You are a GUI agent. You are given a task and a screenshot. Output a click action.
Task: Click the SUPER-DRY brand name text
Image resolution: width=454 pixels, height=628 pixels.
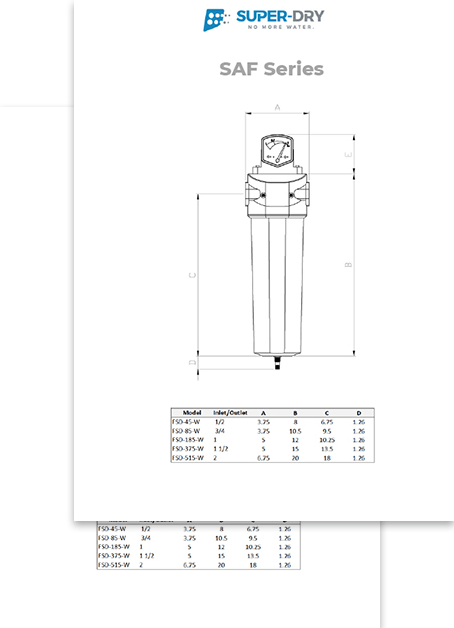coord(280,16)
